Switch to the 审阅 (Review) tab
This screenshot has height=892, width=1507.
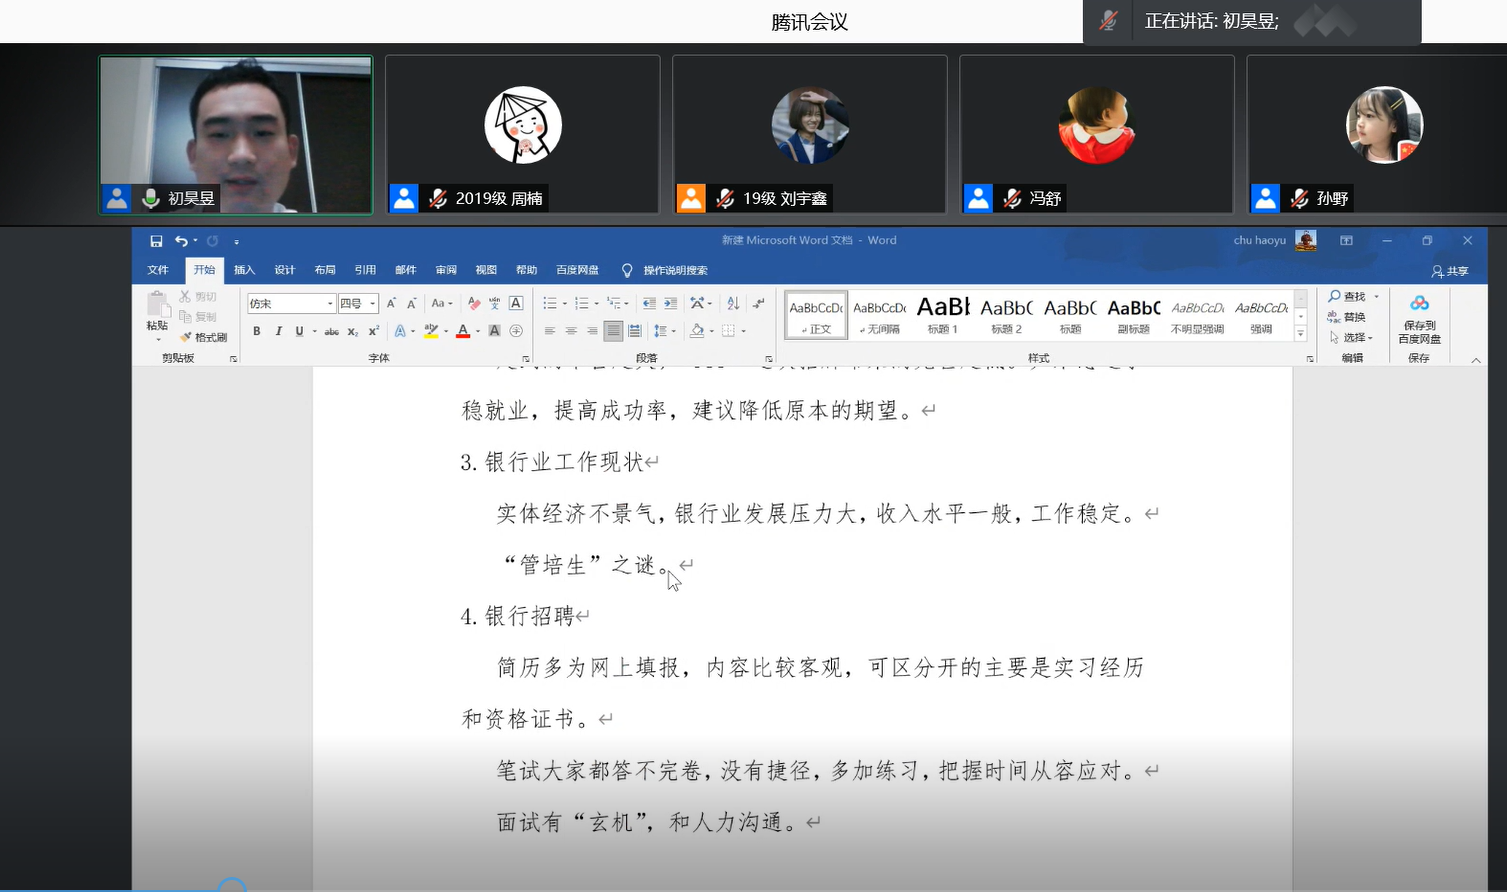coord(446,270)
